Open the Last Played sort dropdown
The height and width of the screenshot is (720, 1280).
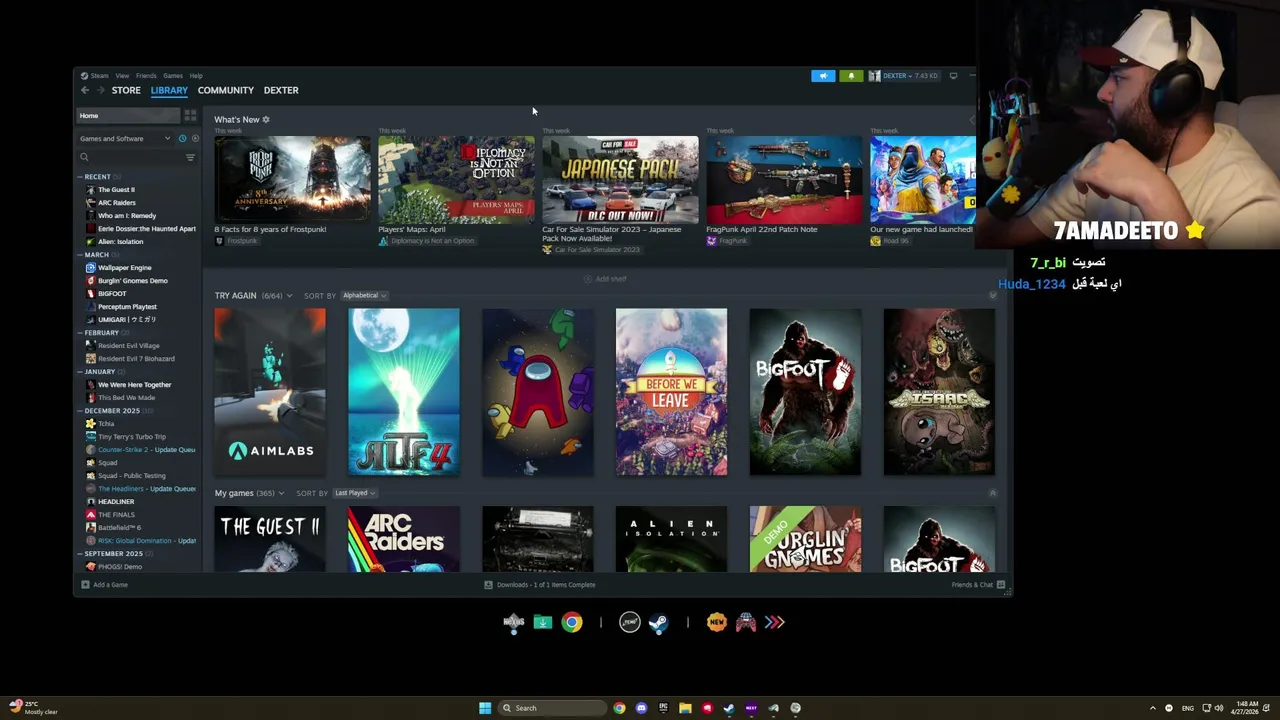(x=354, y=493)
